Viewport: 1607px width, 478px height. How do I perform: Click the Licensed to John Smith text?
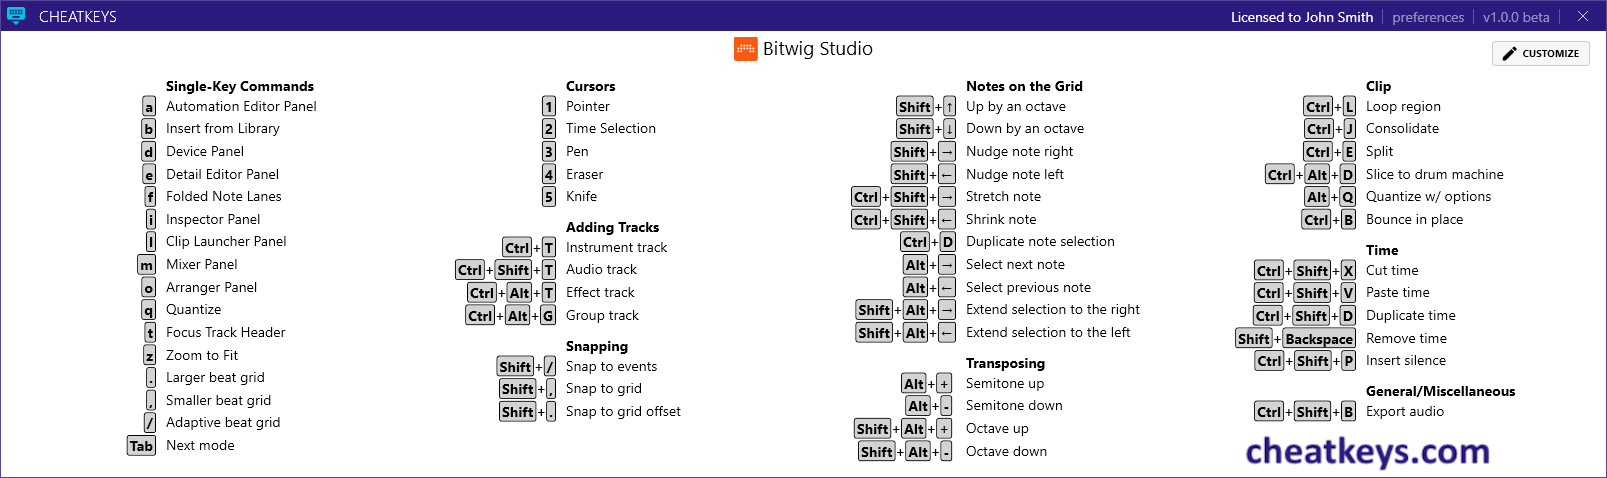pyautogui.click(x=1302, y=17)
